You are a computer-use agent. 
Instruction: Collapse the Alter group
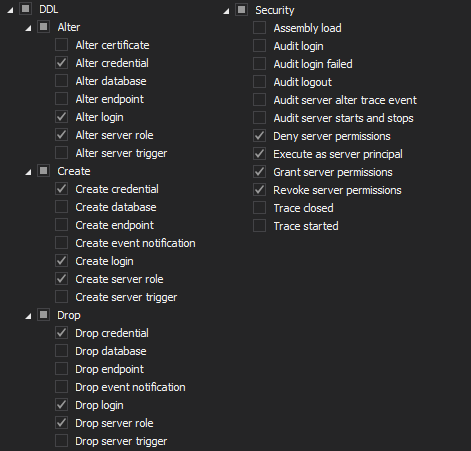28,29
